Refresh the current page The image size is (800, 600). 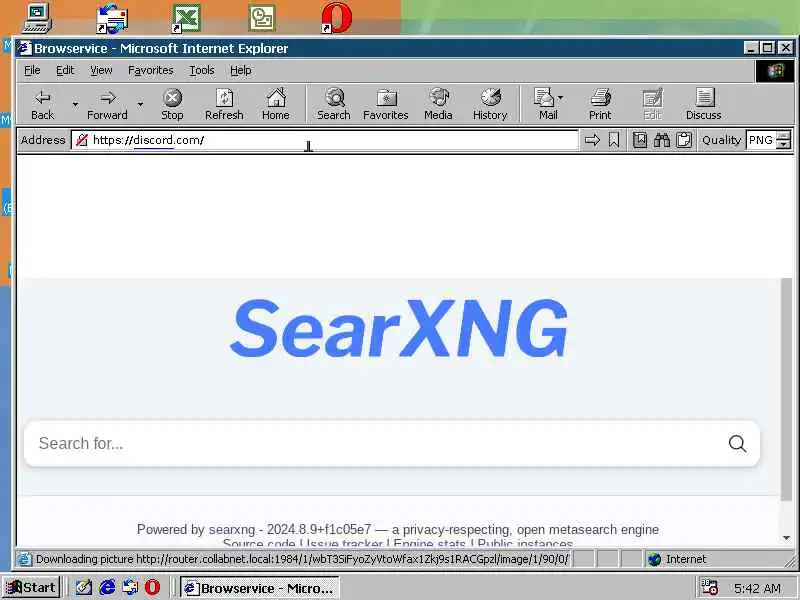[x=224, y=104]
